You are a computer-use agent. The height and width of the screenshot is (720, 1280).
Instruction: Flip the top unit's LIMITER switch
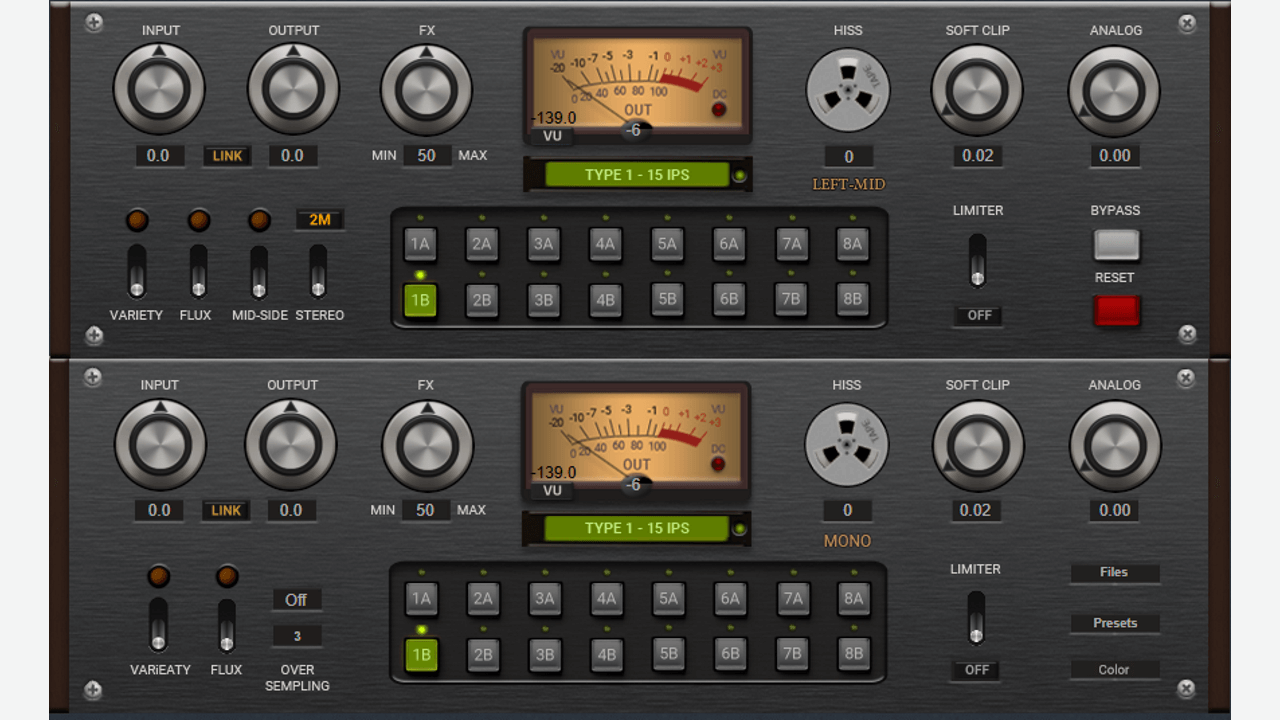coord(977,260)
